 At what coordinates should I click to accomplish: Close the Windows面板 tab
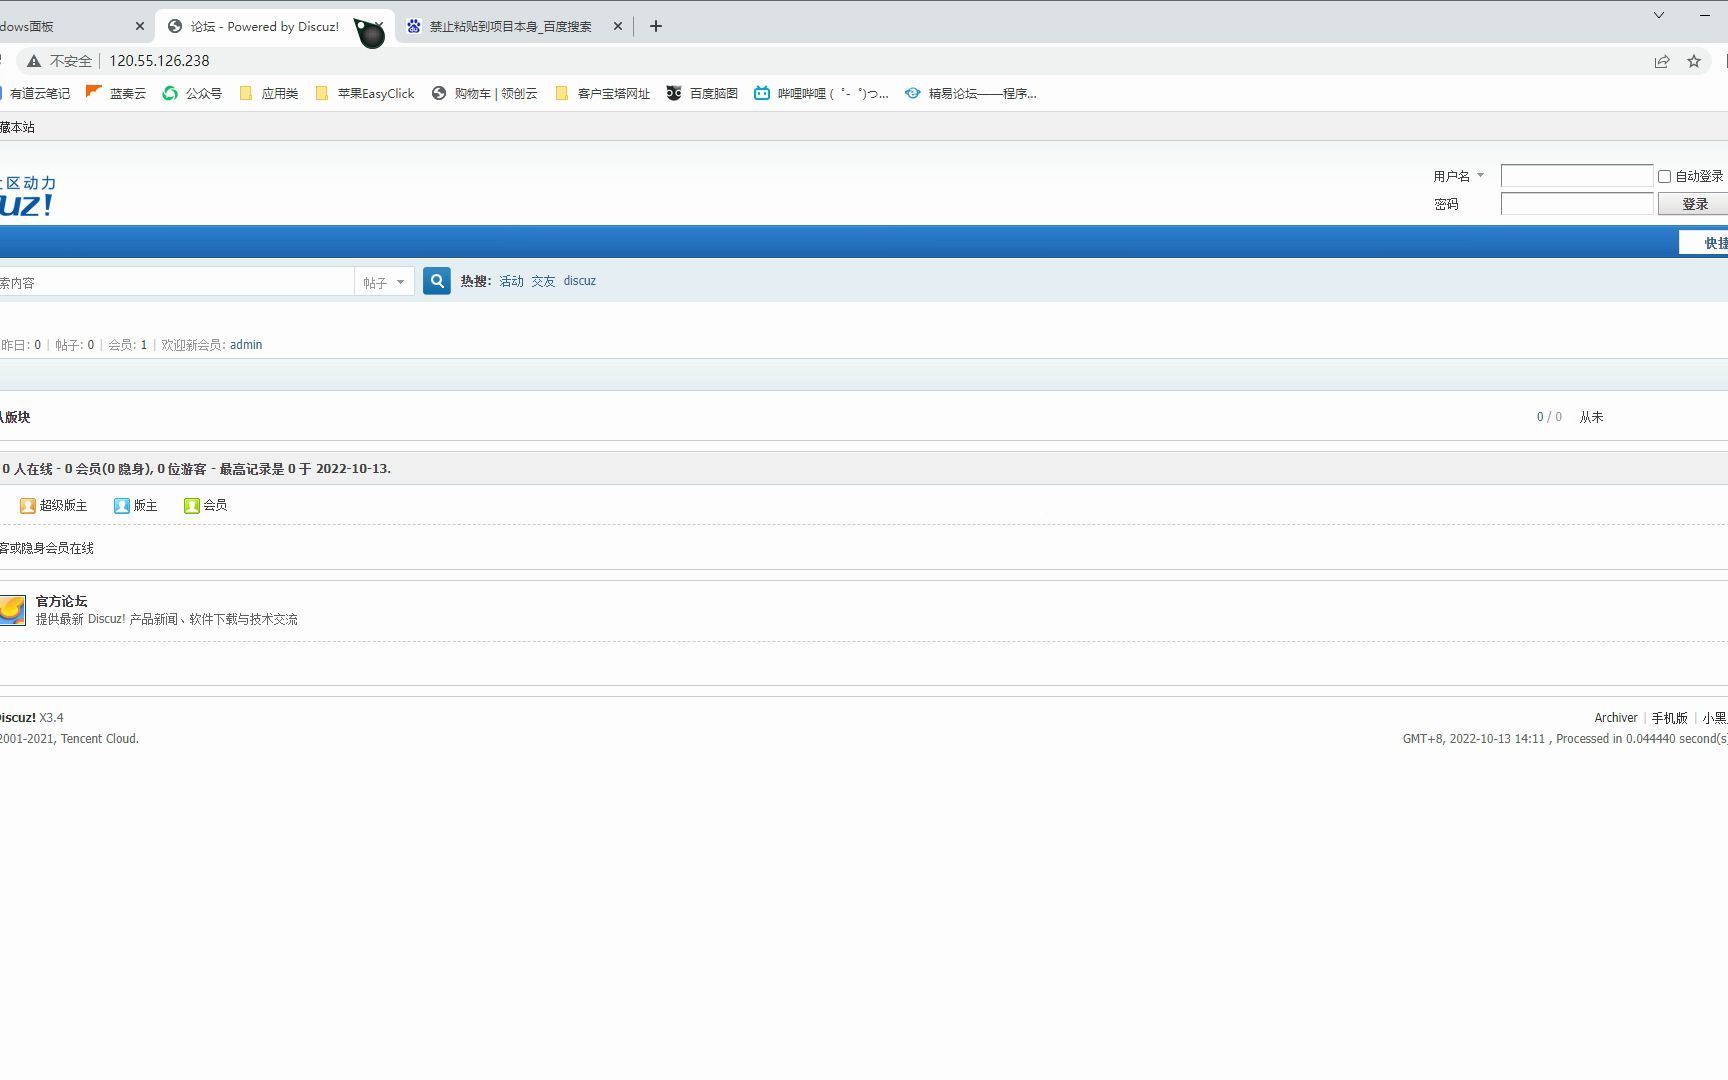pyautogui.click(x=139, y=26)
